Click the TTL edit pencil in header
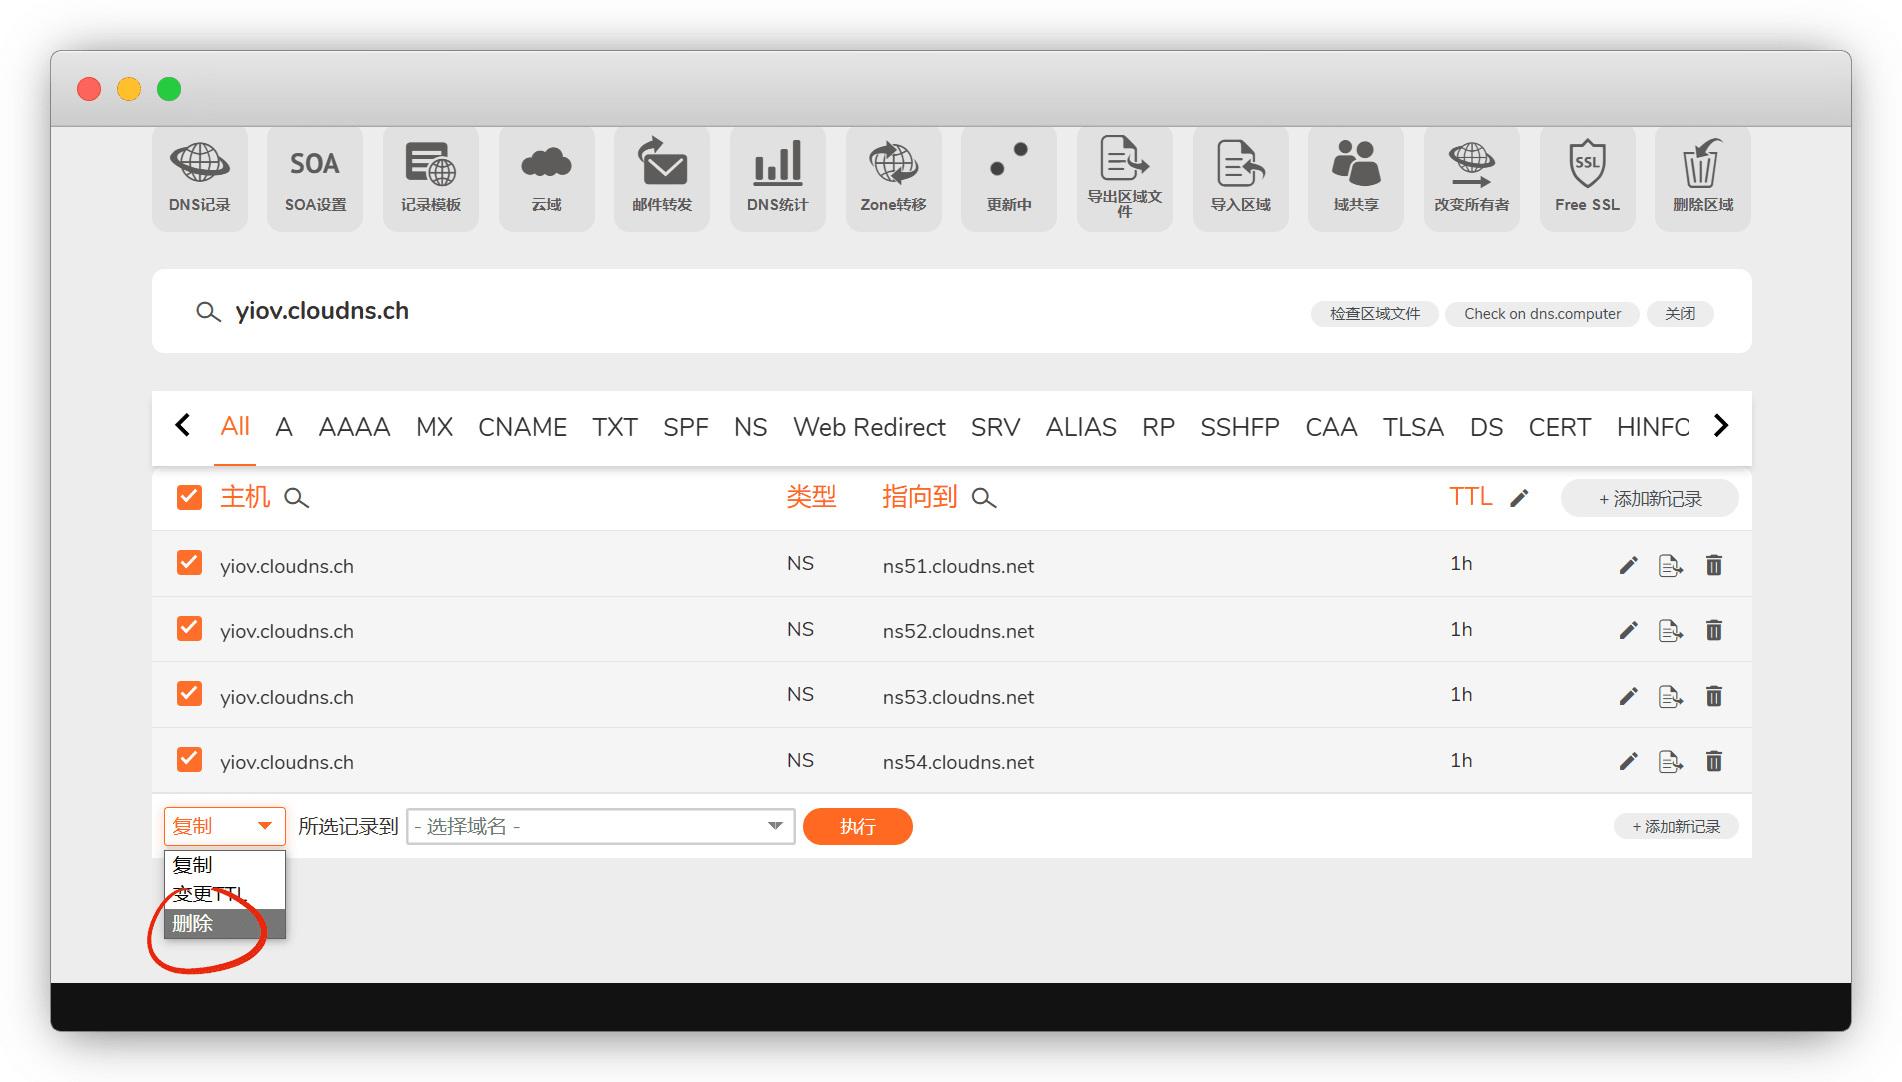The width and height of the screenshot is (1902, 1082). [1519, 498]
